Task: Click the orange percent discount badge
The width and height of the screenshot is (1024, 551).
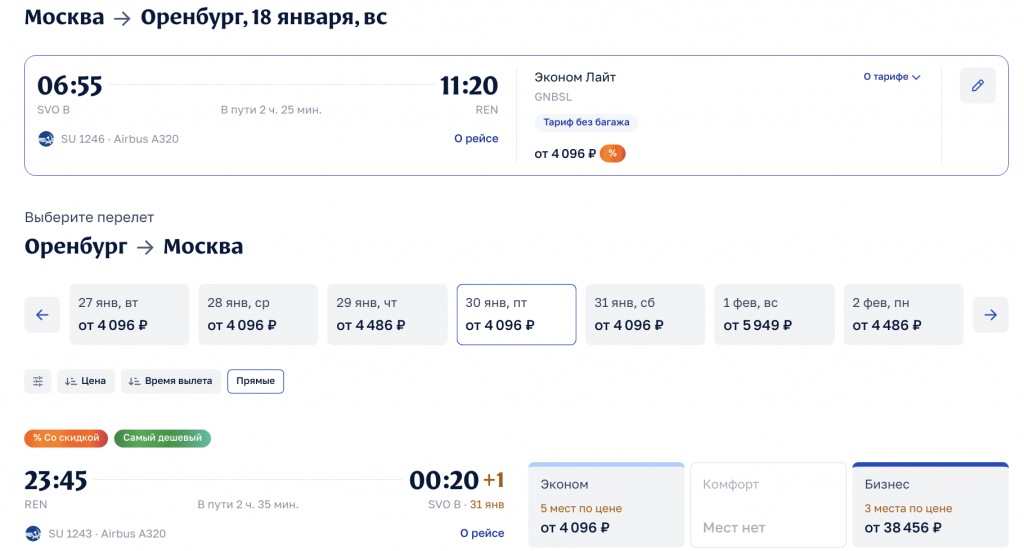Action: coord(612,153)
